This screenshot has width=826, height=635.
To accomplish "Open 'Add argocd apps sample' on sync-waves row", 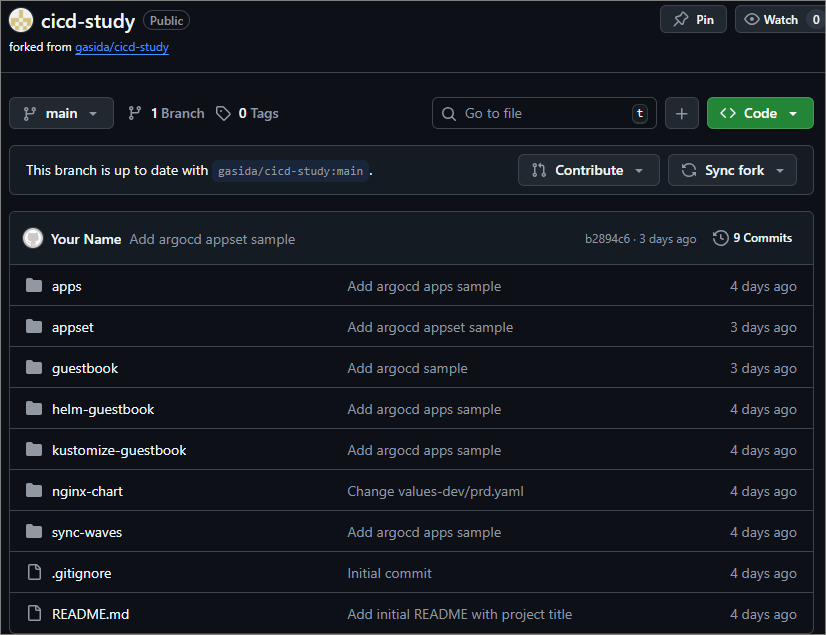I will [424, 533].
